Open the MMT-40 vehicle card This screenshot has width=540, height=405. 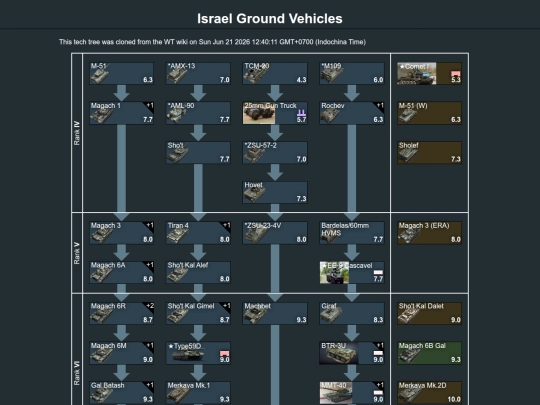tap(352, 393)
